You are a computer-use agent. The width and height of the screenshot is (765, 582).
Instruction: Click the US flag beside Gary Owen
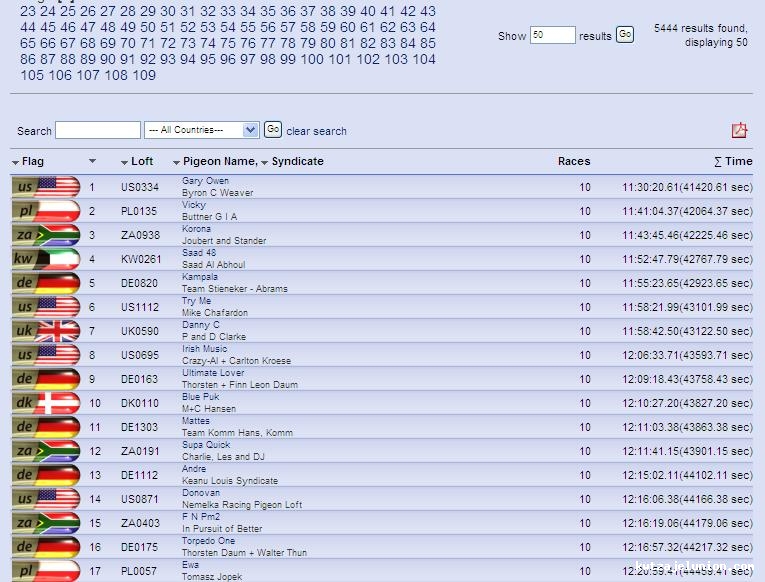(x=46, y=187)
